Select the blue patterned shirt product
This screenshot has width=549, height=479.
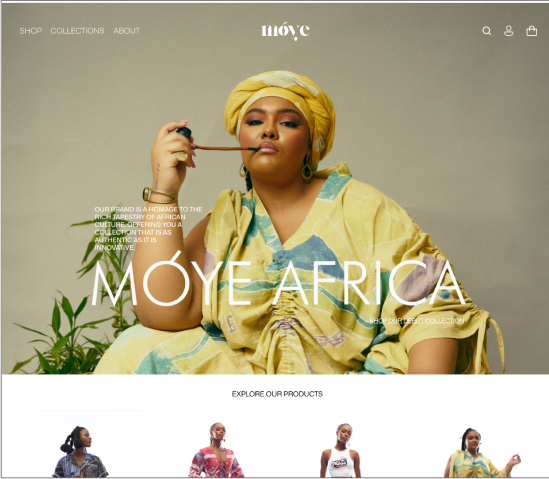point(80,452)
